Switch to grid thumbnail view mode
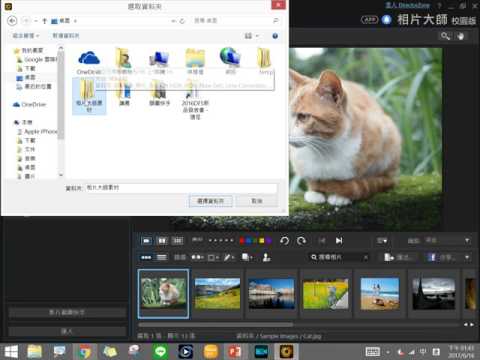 point(178,241)
